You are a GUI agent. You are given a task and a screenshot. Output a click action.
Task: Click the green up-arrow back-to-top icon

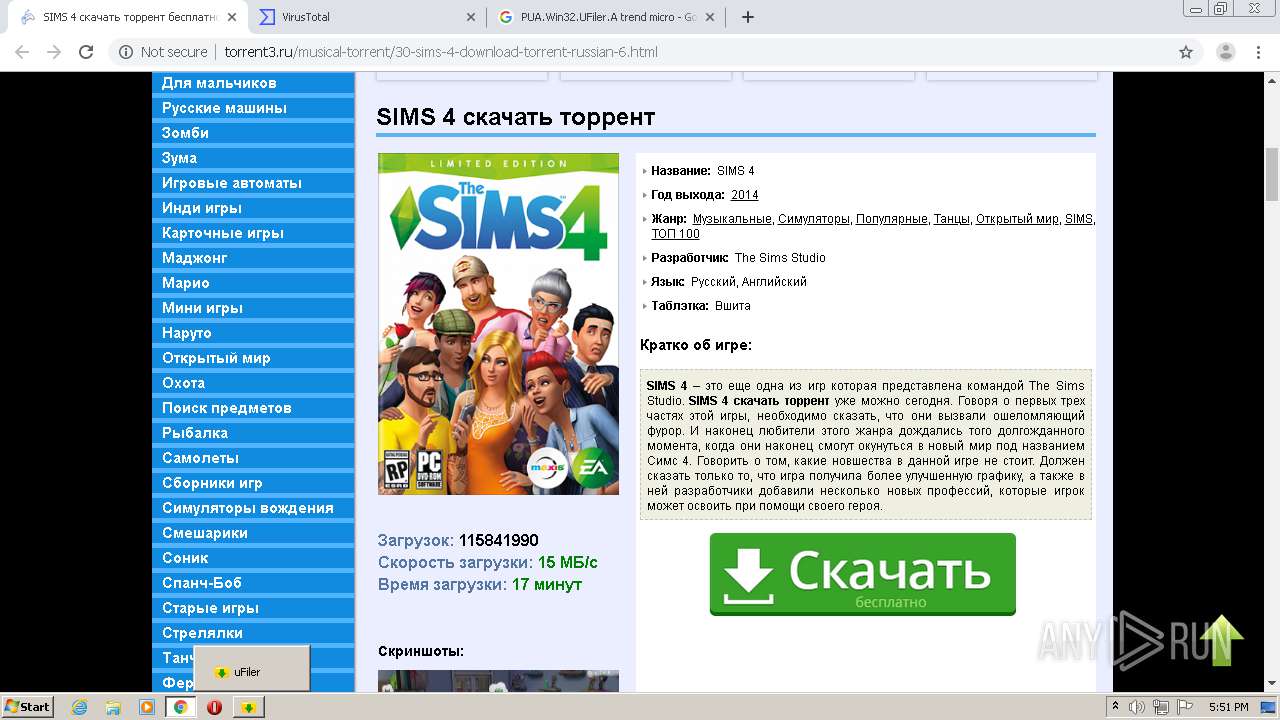1222,640
